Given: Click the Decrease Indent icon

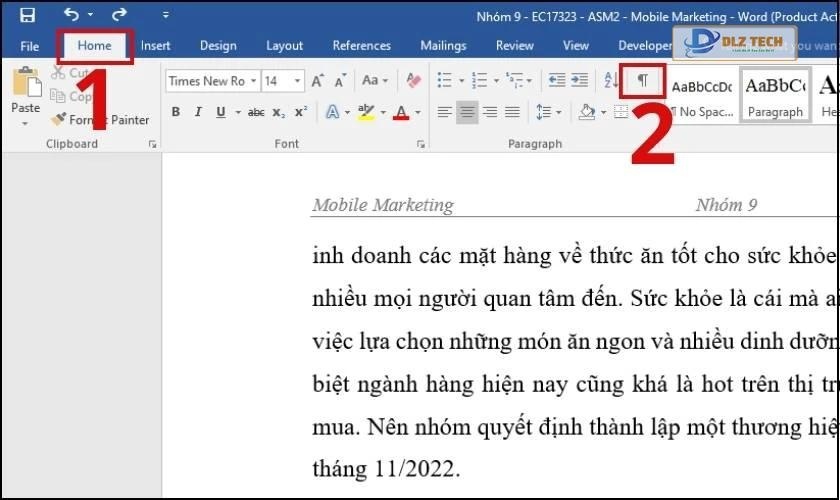Looking at the screenshot, I should tap(557, 81).
